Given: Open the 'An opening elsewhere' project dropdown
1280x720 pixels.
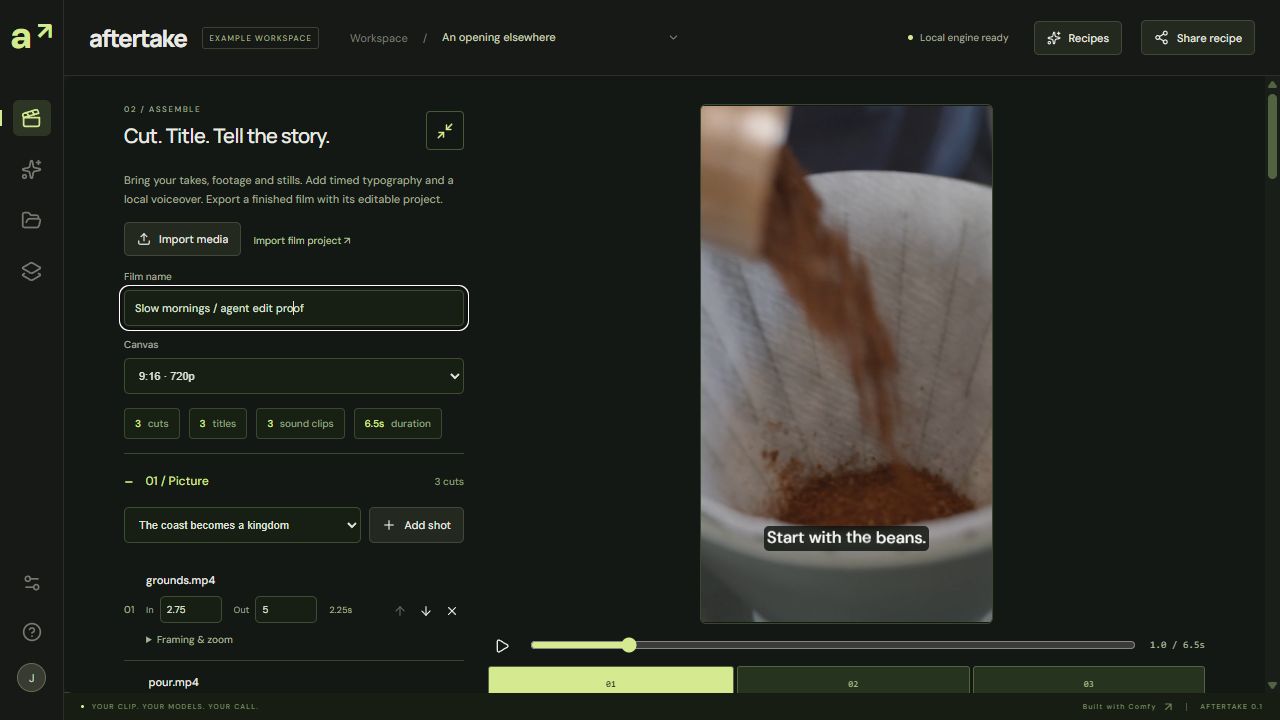Looking at the screenshot, I should [x=560, y=38].
